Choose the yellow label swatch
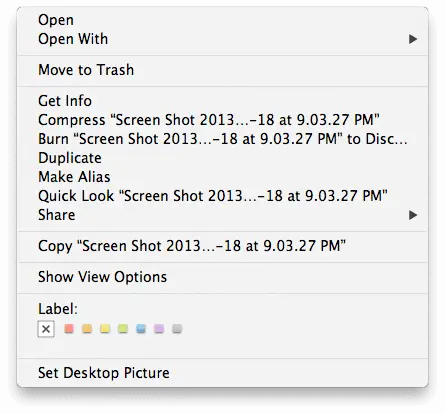This screenshot has width=445, height=414. 105,329
